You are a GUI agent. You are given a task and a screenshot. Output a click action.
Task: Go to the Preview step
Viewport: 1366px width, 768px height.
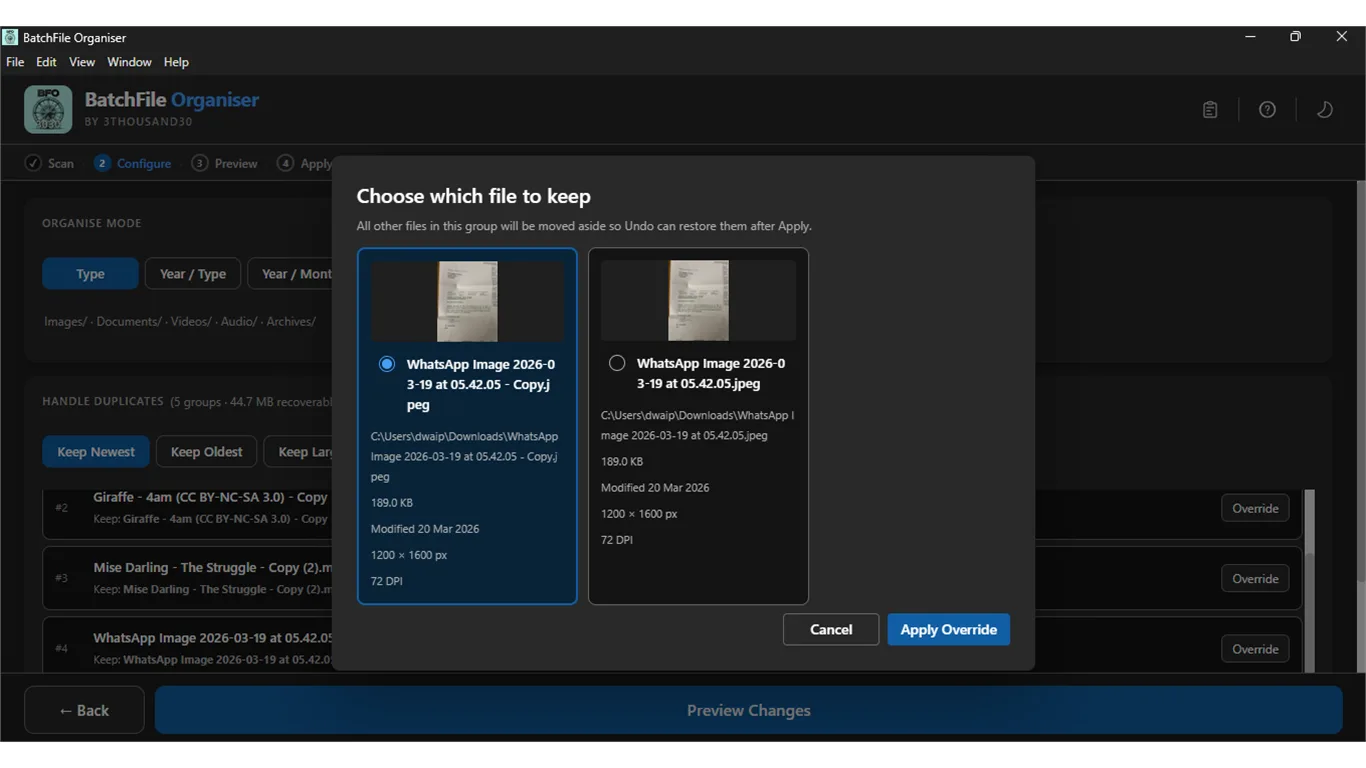click(x=225, y=163)
